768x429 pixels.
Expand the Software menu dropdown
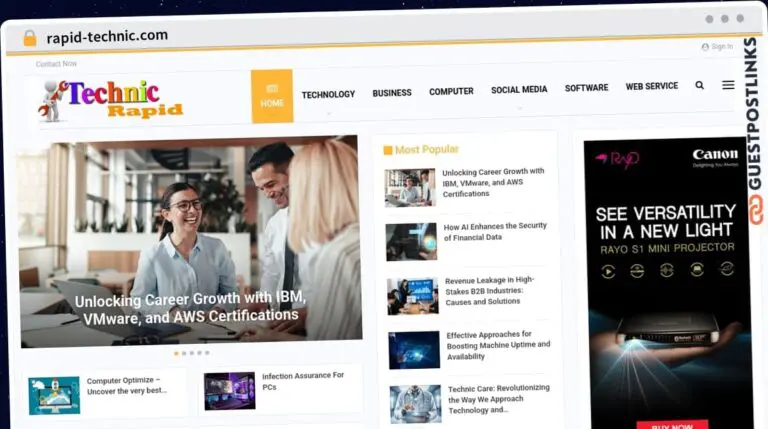(x=586, y=88)
